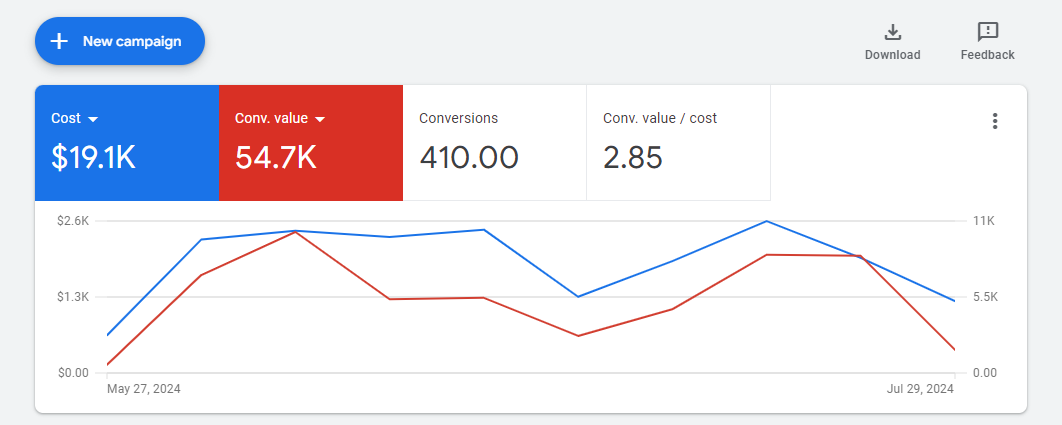Click the $1.3K axis label
The image size is (1062, 425).
point(73,297)
